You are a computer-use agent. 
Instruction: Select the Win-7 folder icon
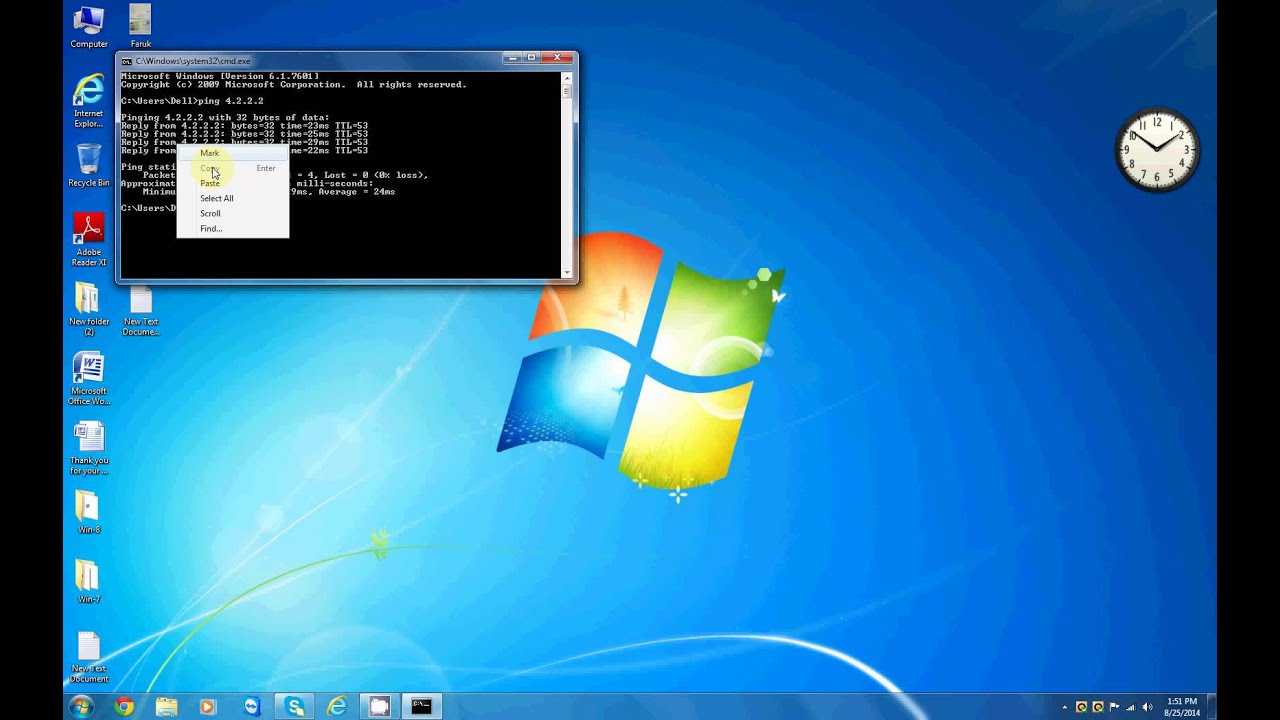click(x=89, y=582)
